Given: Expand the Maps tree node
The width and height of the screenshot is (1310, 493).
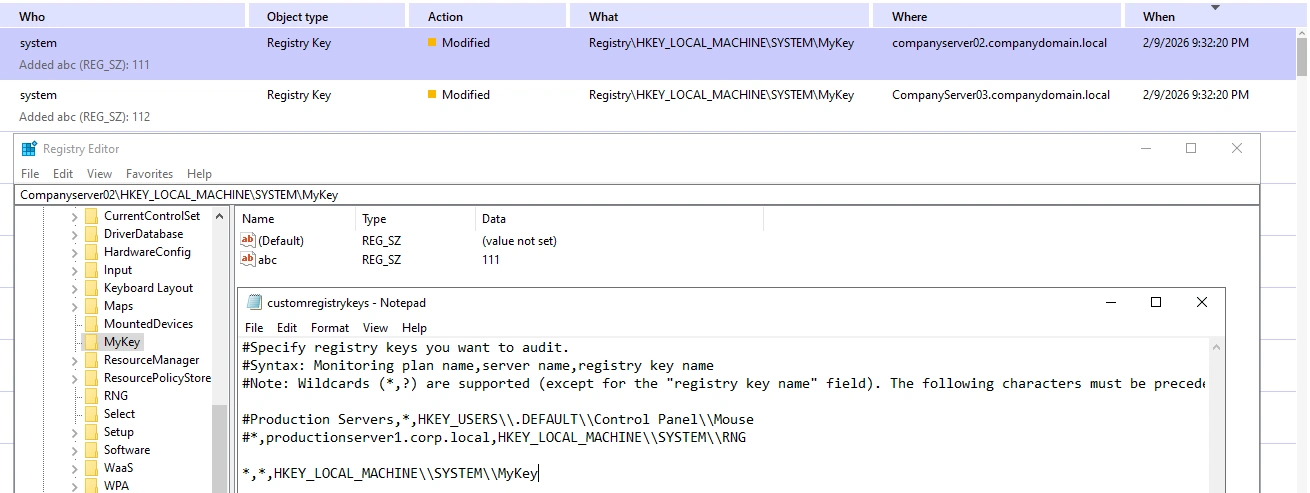Looking at the screenshot, I should (x=75, y=307).
